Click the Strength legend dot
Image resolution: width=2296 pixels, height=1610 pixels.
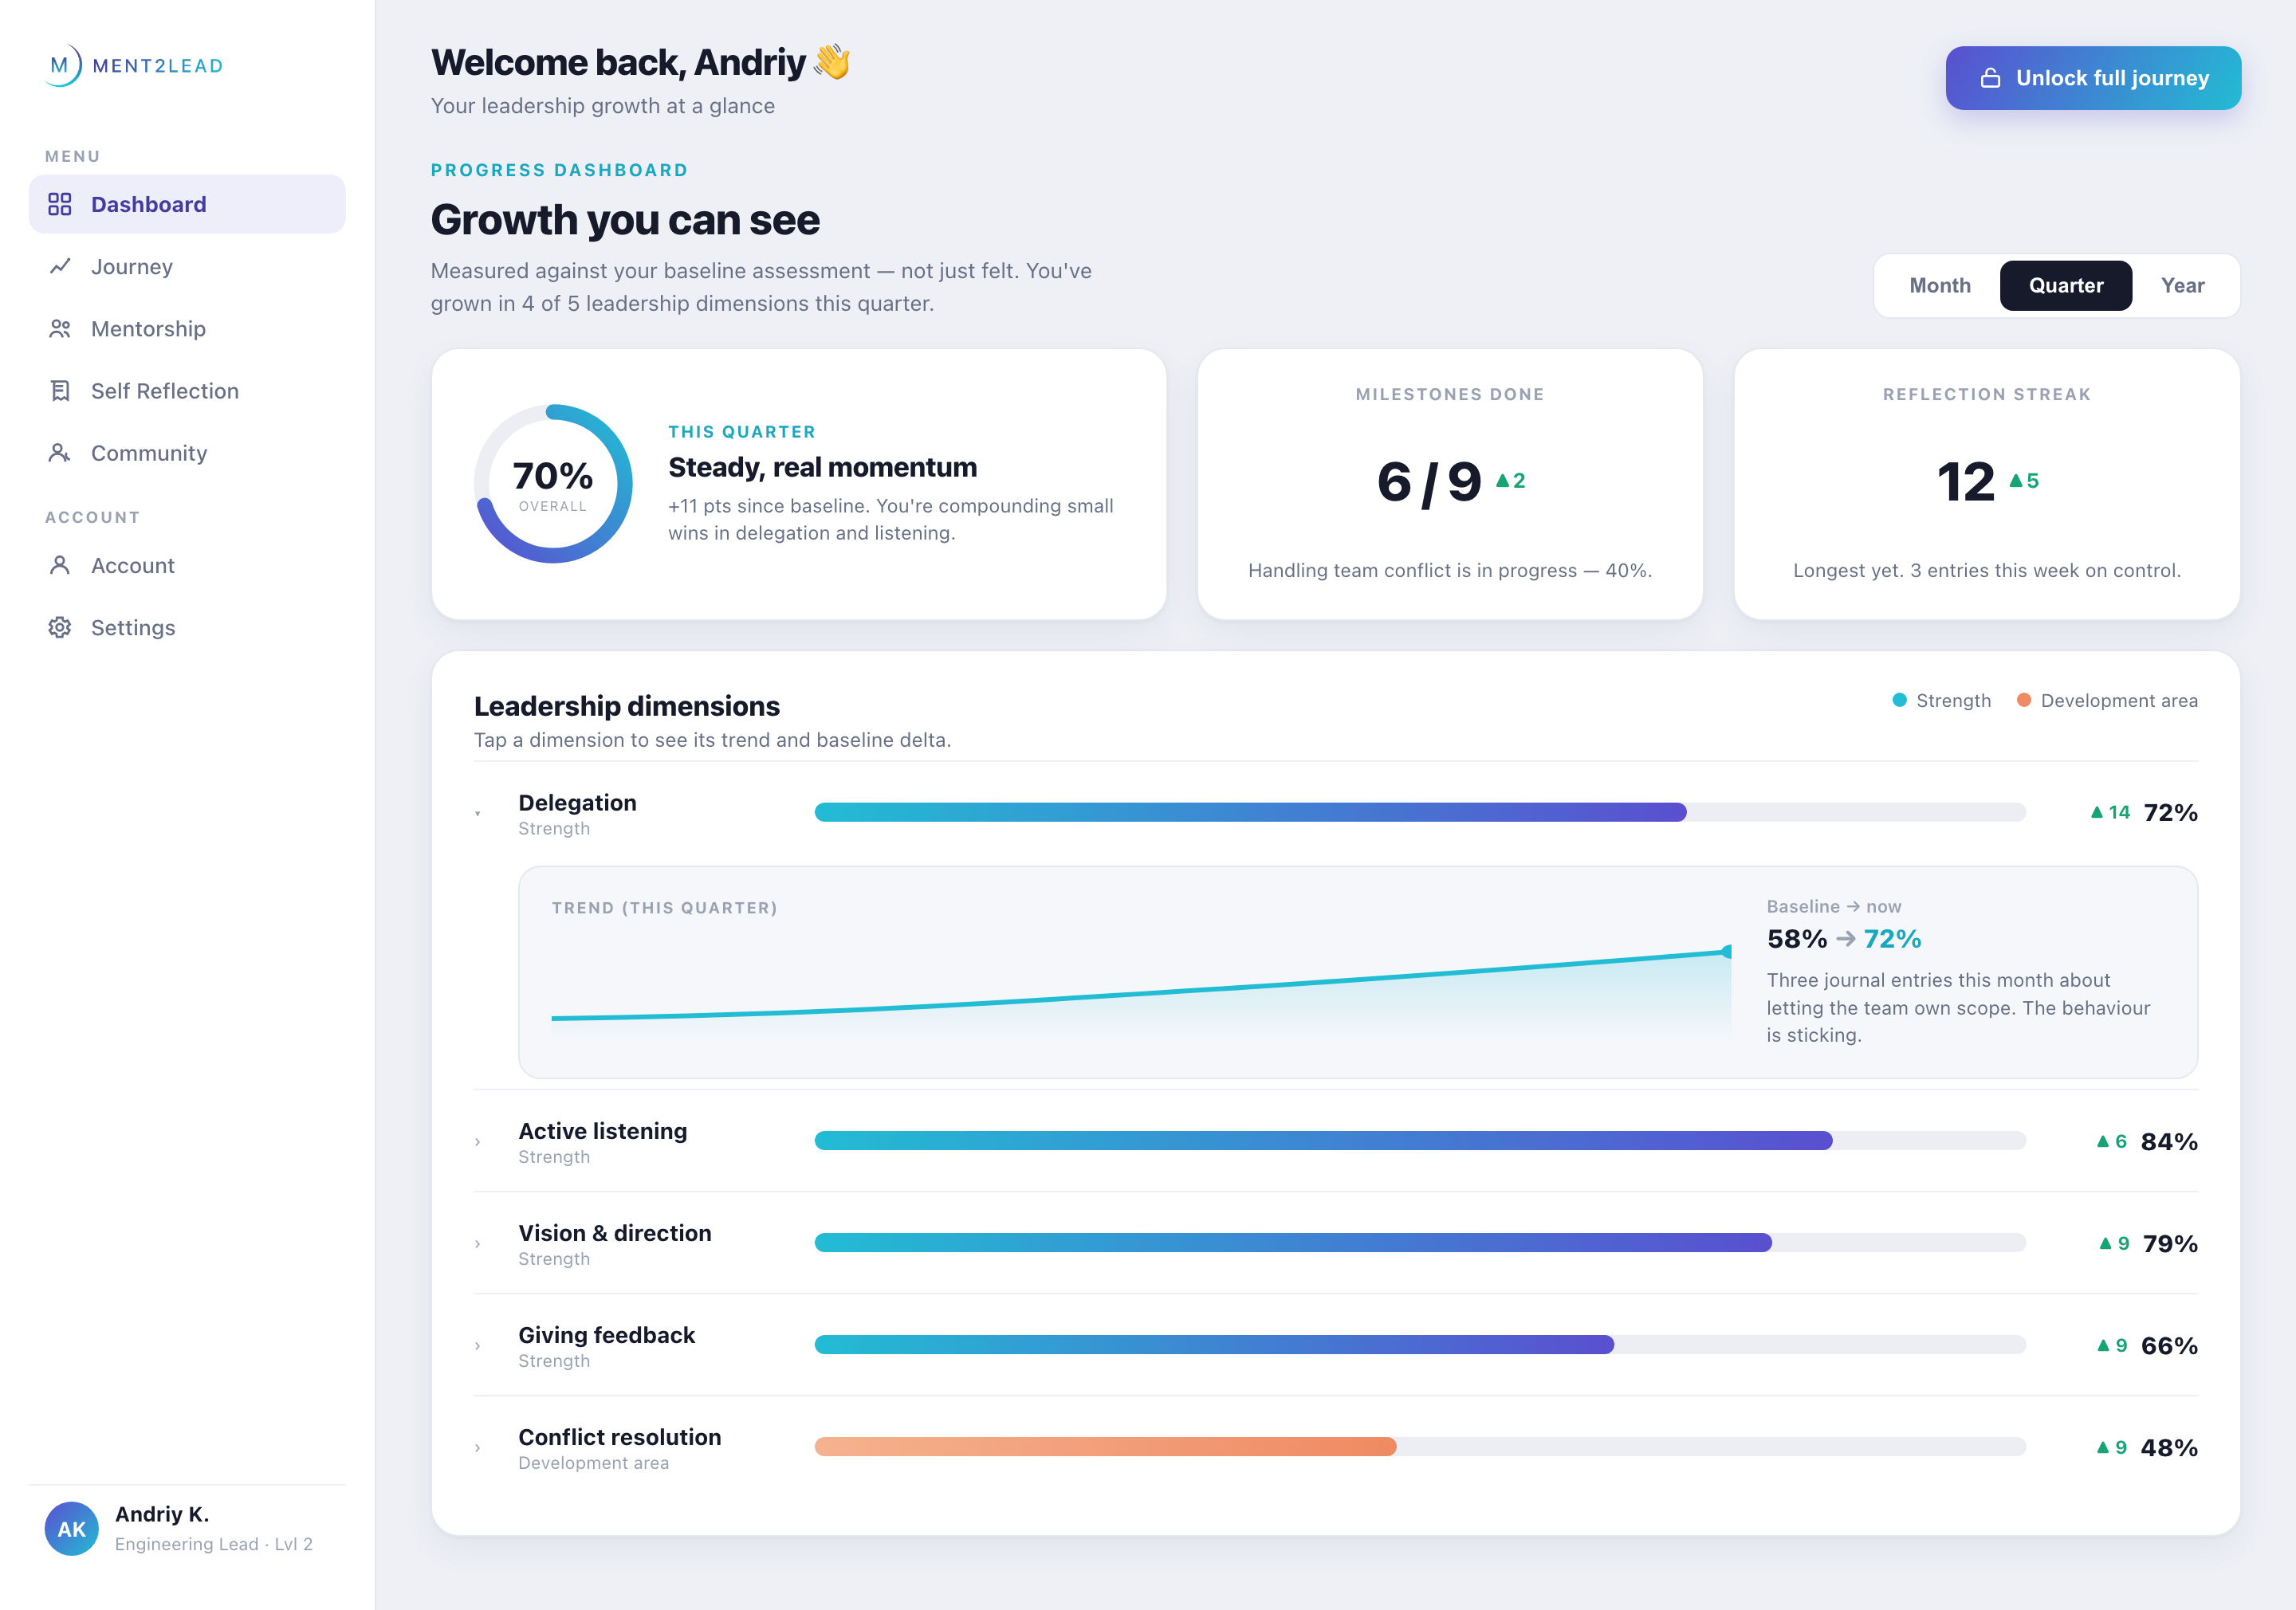[x=1899, y=700]
